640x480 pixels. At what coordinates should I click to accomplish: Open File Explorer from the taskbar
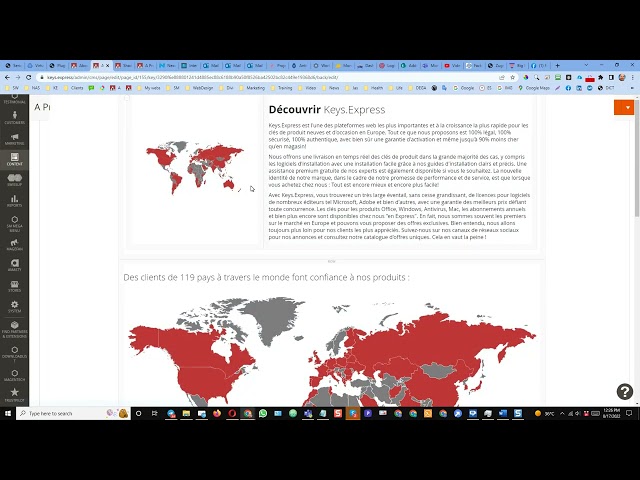[186, 413]
